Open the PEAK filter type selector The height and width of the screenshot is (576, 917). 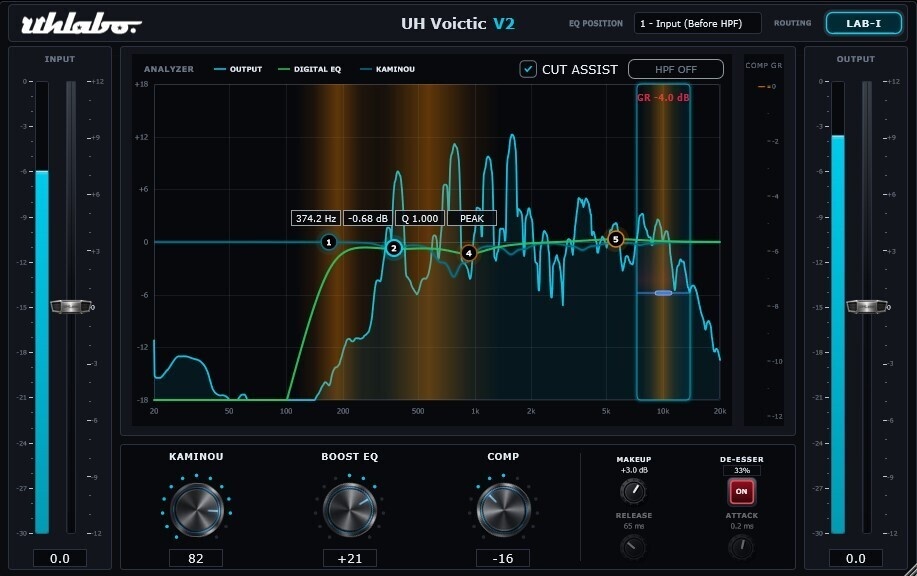click(x=472, y=218)
